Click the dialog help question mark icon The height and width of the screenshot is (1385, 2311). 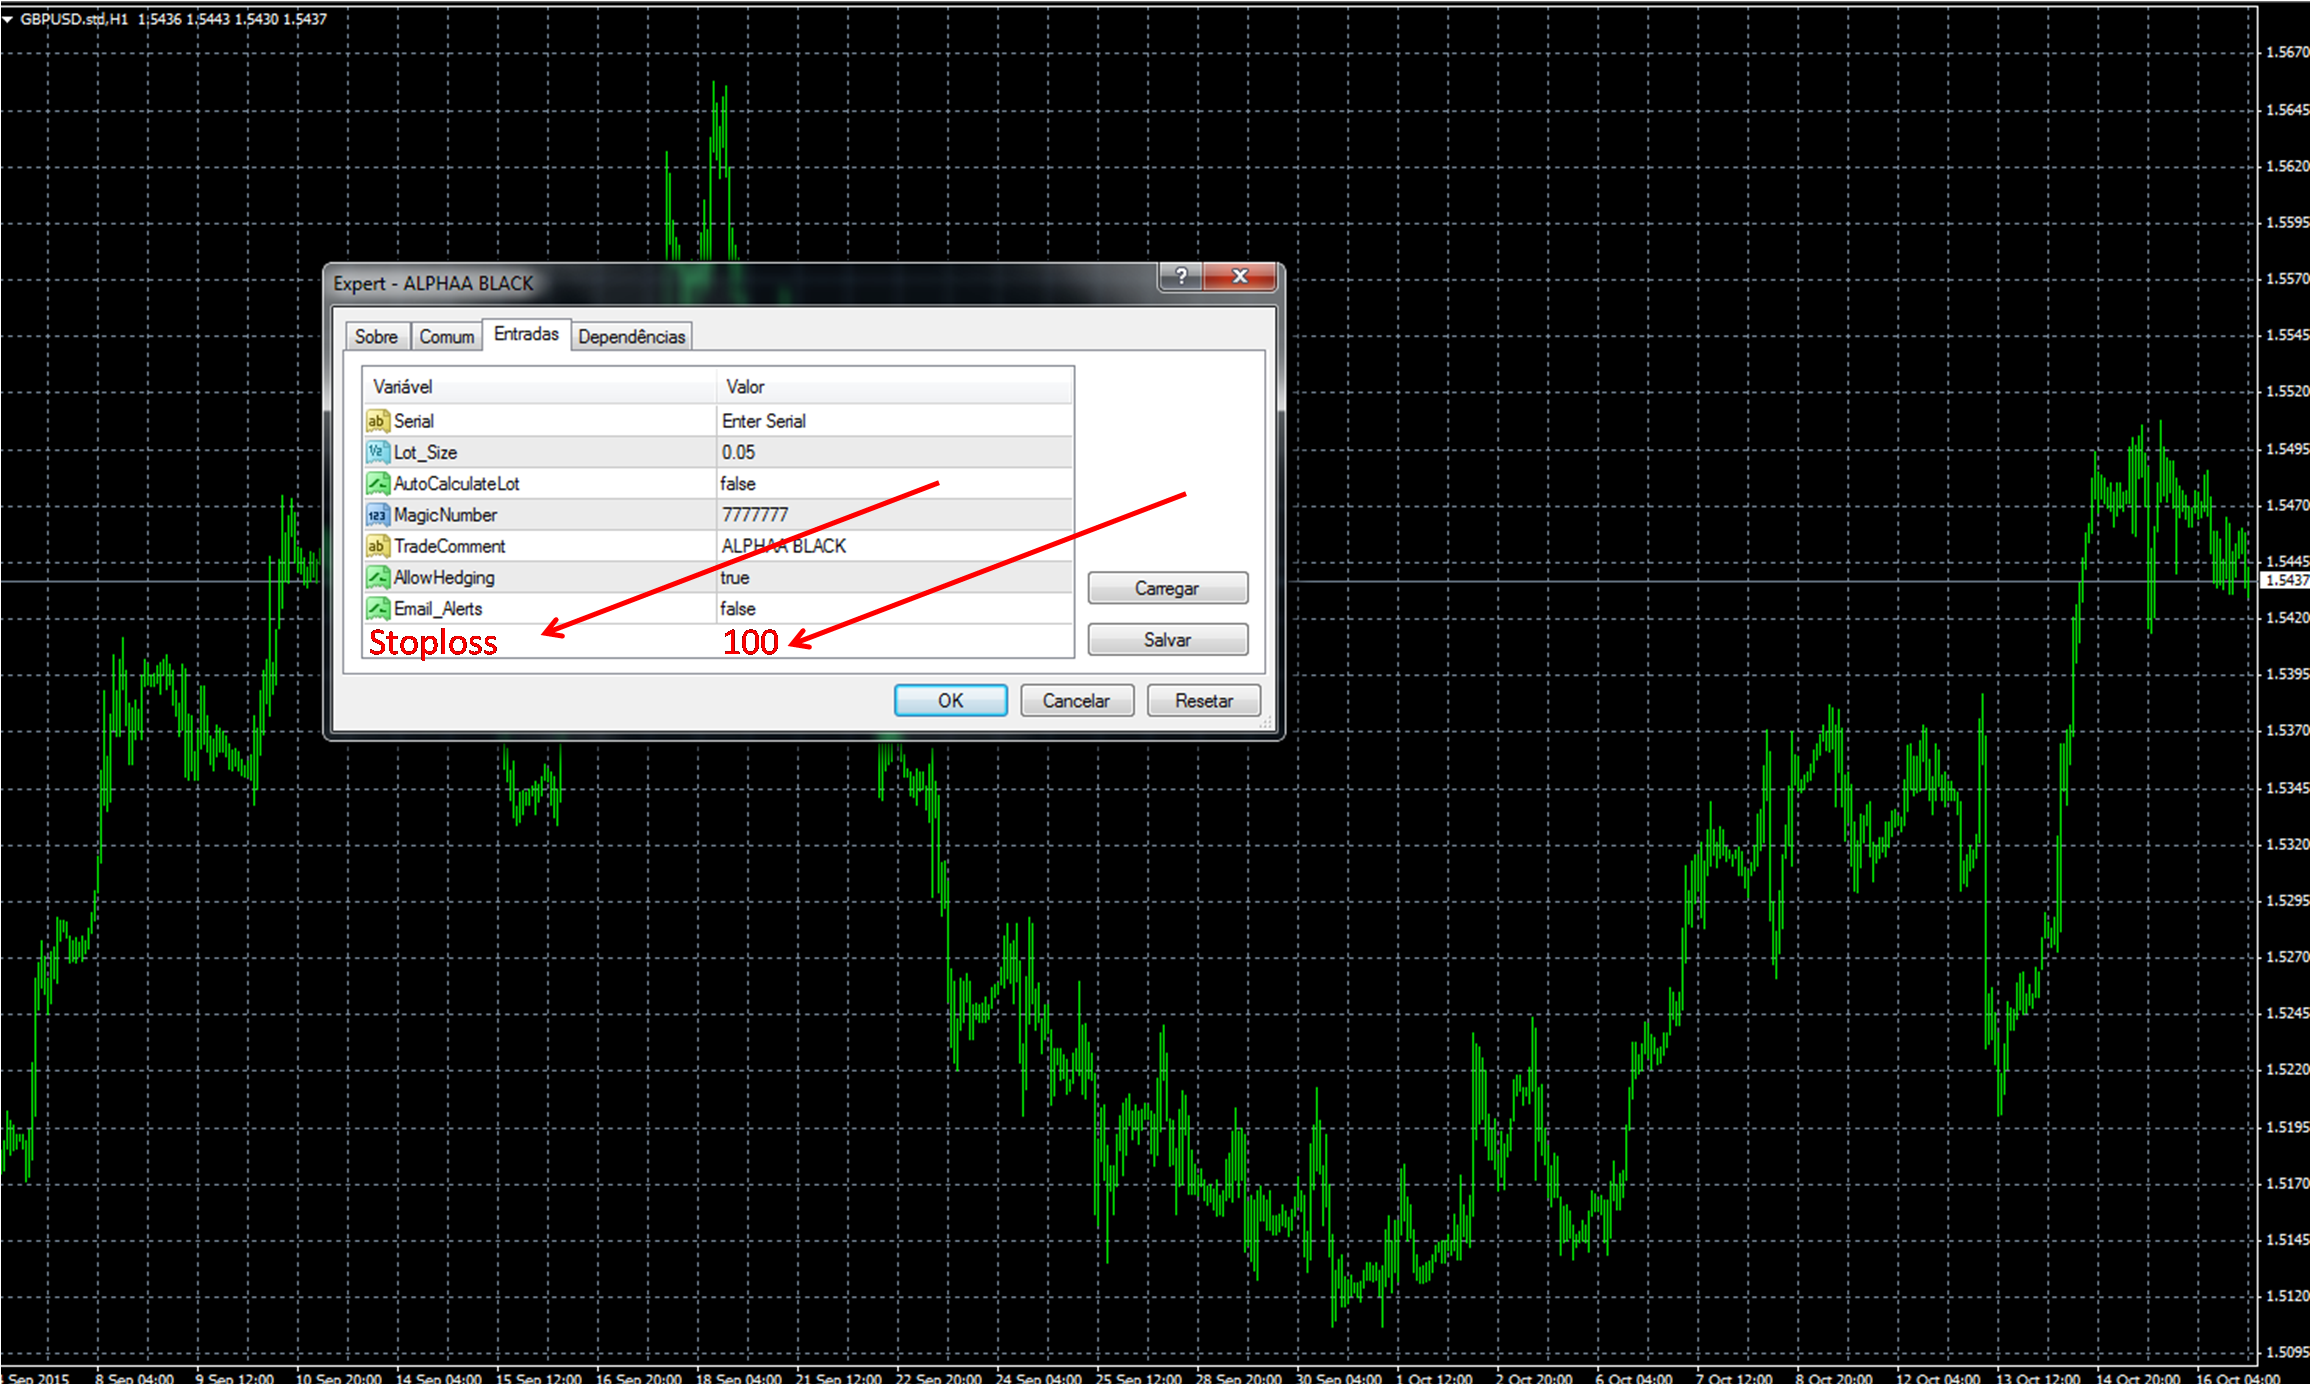[1181, 276]
